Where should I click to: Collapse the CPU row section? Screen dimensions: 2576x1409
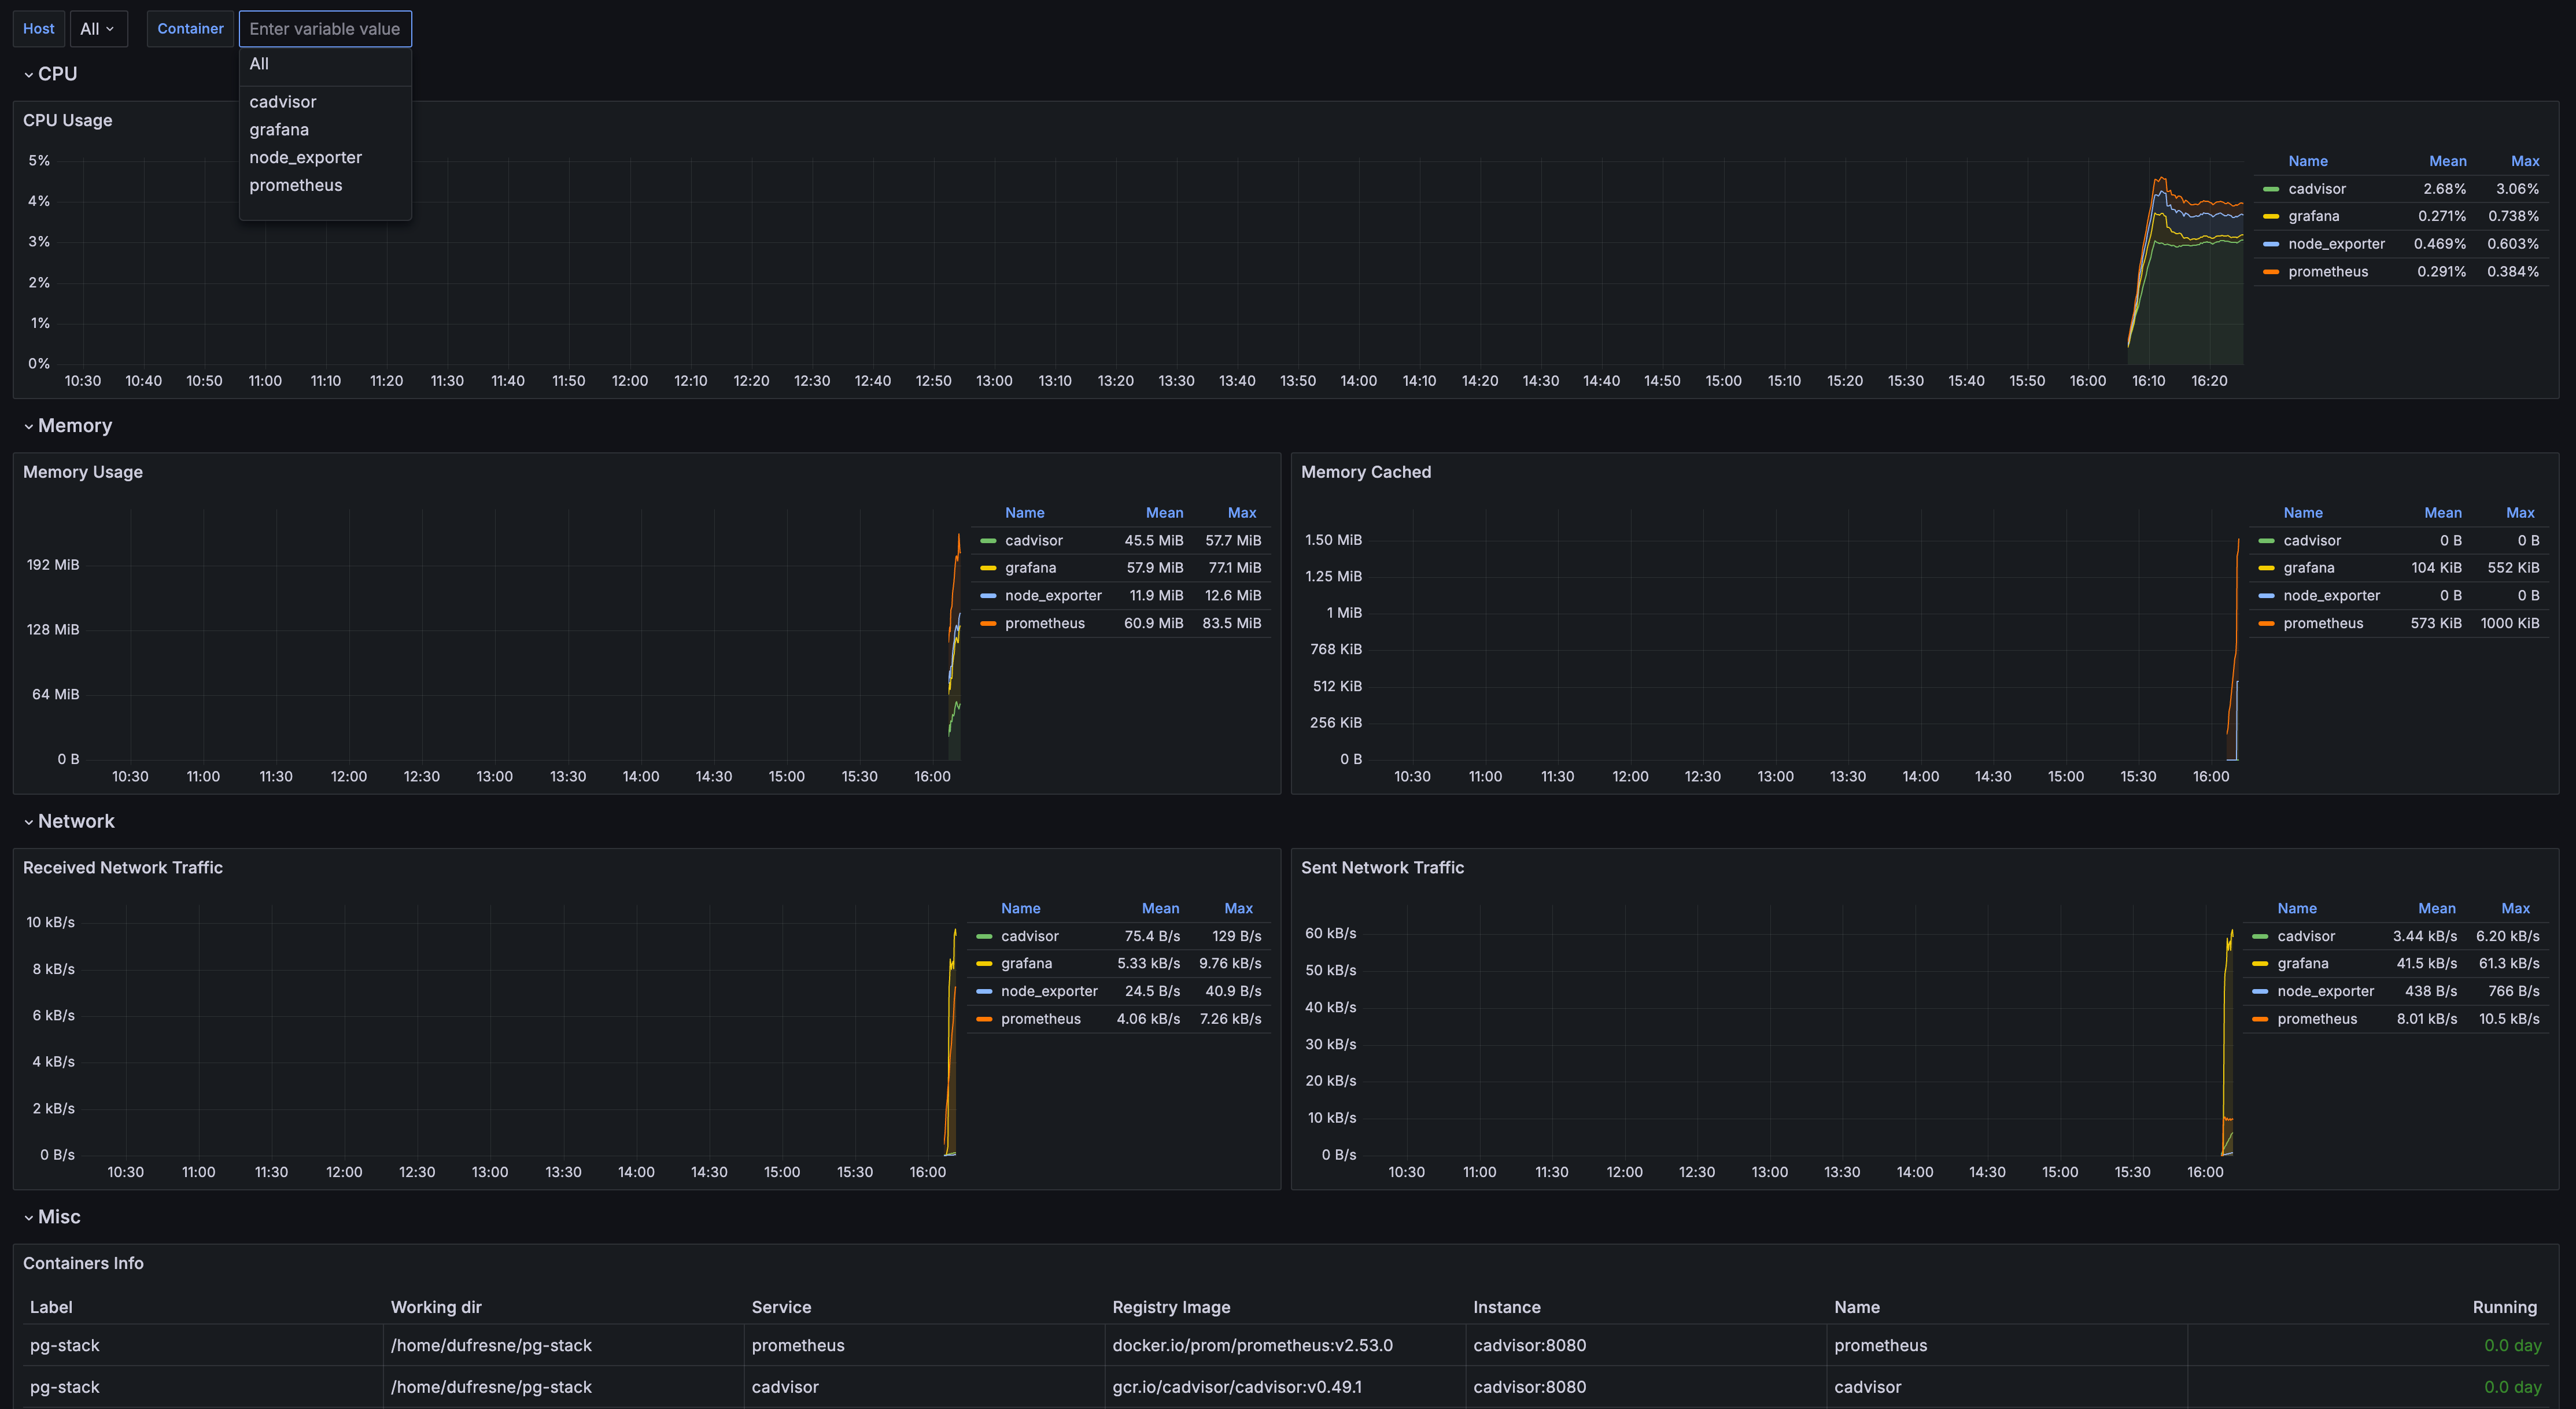[x=50, y=74]
